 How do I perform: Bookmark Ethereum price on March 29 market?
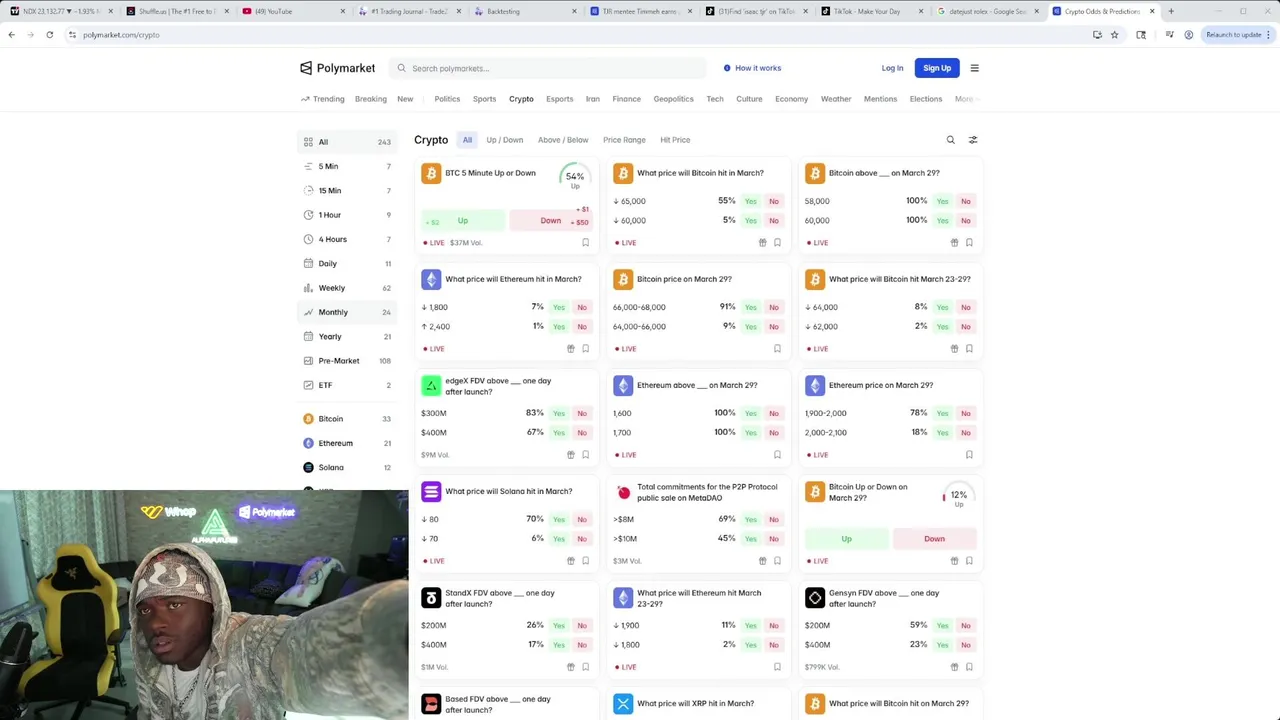(969, 455)
